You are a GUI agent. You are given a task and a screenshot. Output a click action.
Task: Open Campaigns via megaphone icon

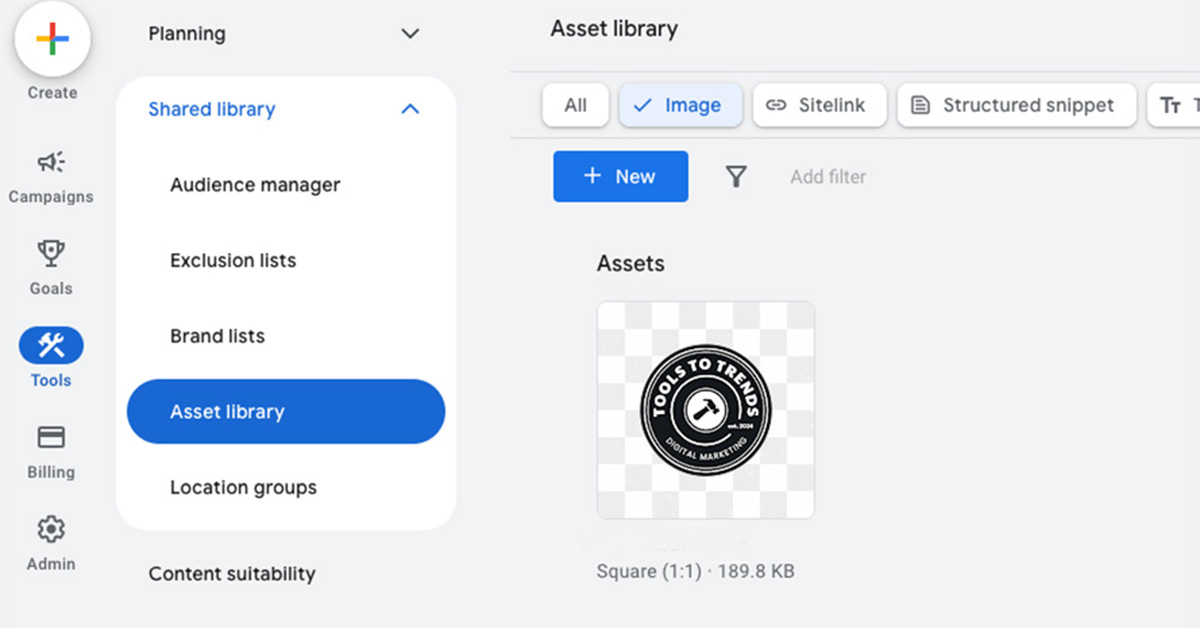(51, 162)
